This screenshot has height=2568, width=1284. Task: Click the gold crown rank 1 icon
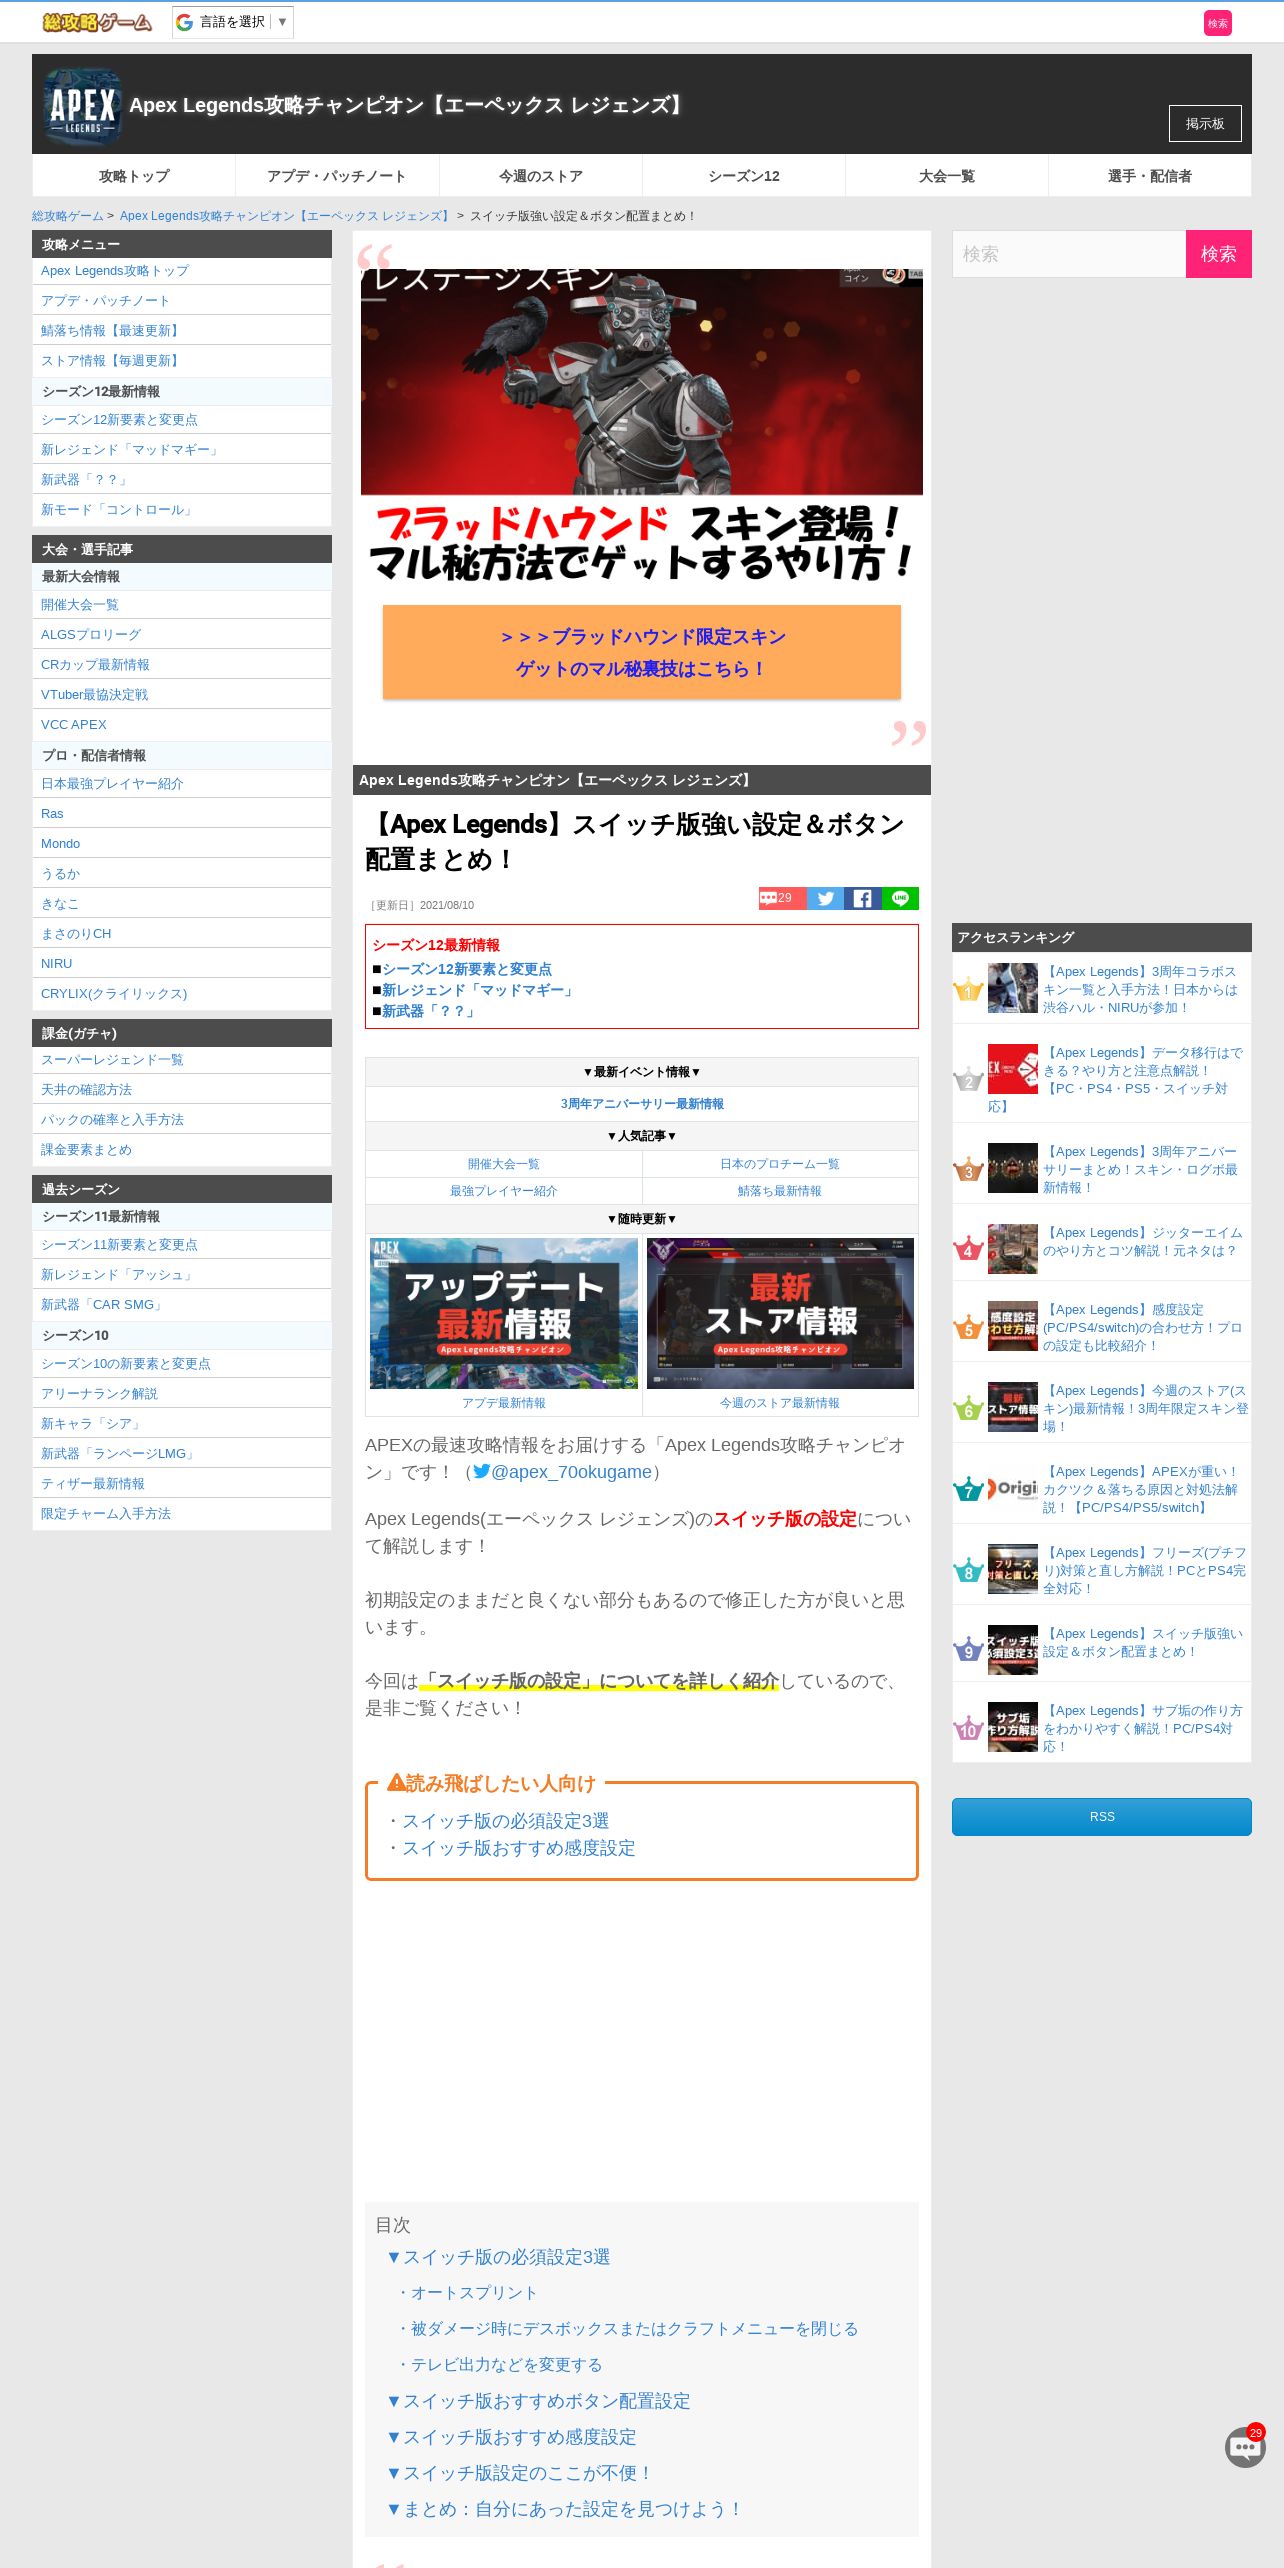coord(968,990)
